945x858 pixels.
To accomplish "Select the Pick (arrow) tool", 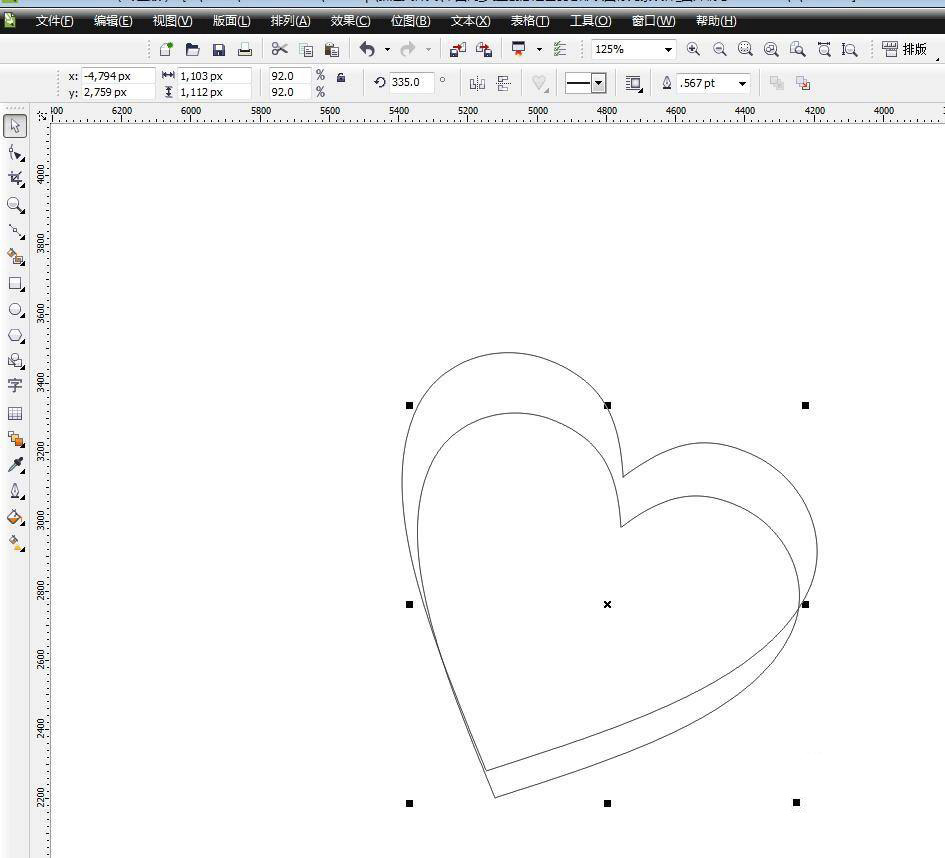I will [x=15, y=126].
